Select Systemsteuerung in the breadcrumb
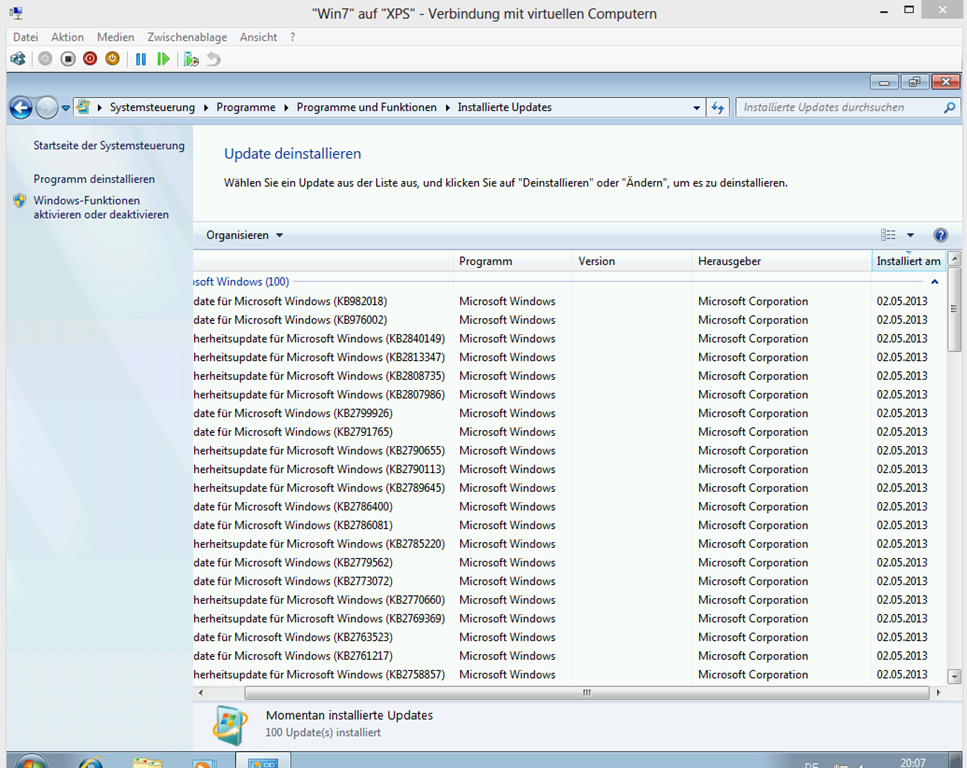This screenshot has width=967, height=768. pos(152,107)
